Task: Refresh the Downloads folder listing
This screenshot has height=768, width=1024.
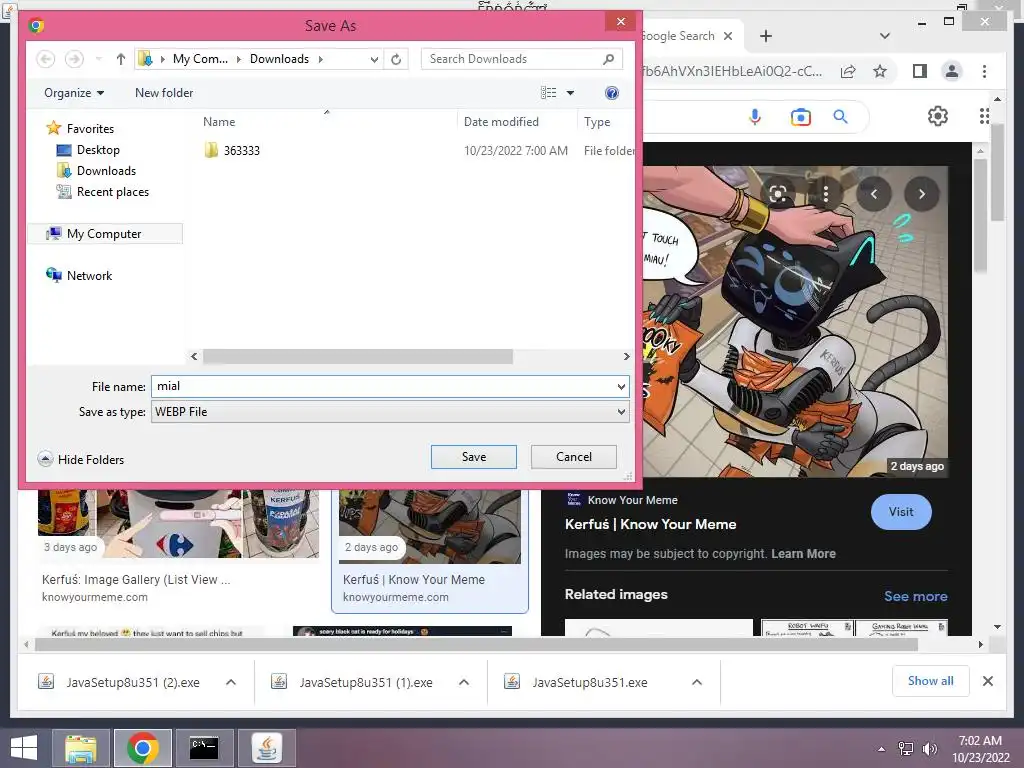Action: click(x=396, y=59)
